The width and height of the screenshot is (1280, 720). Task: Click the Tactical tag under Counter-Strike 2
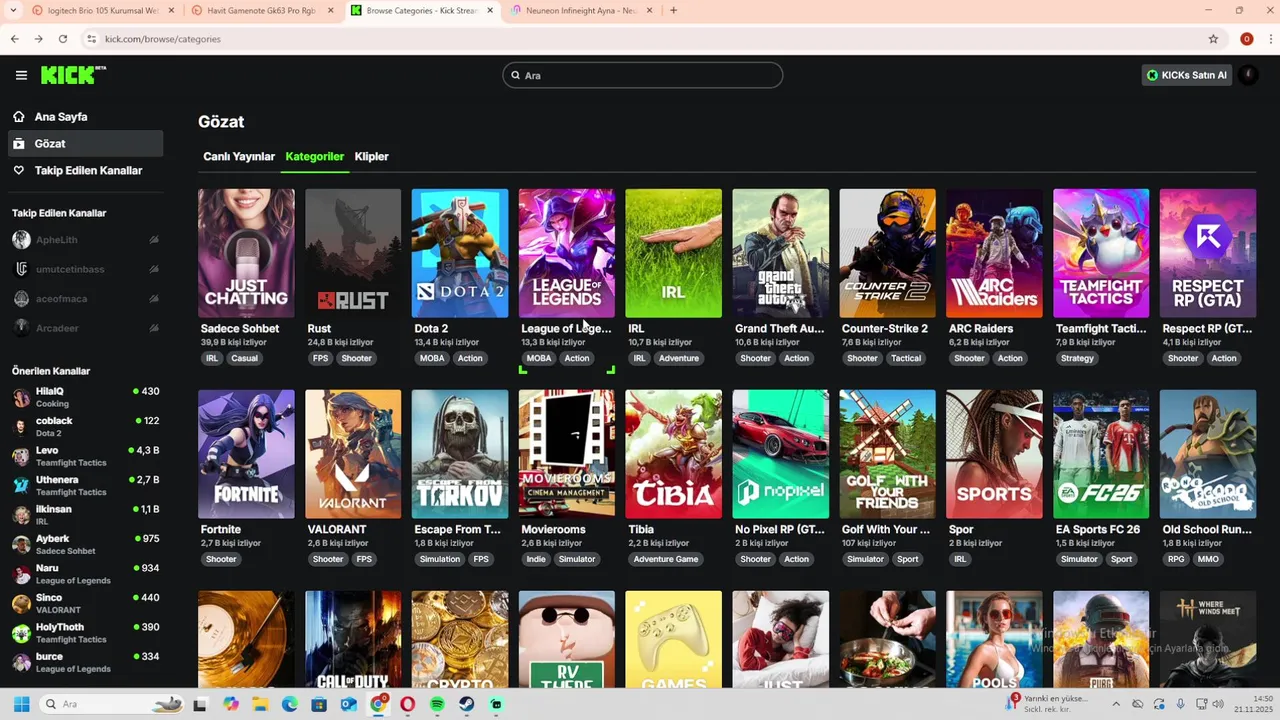[906, 358]
